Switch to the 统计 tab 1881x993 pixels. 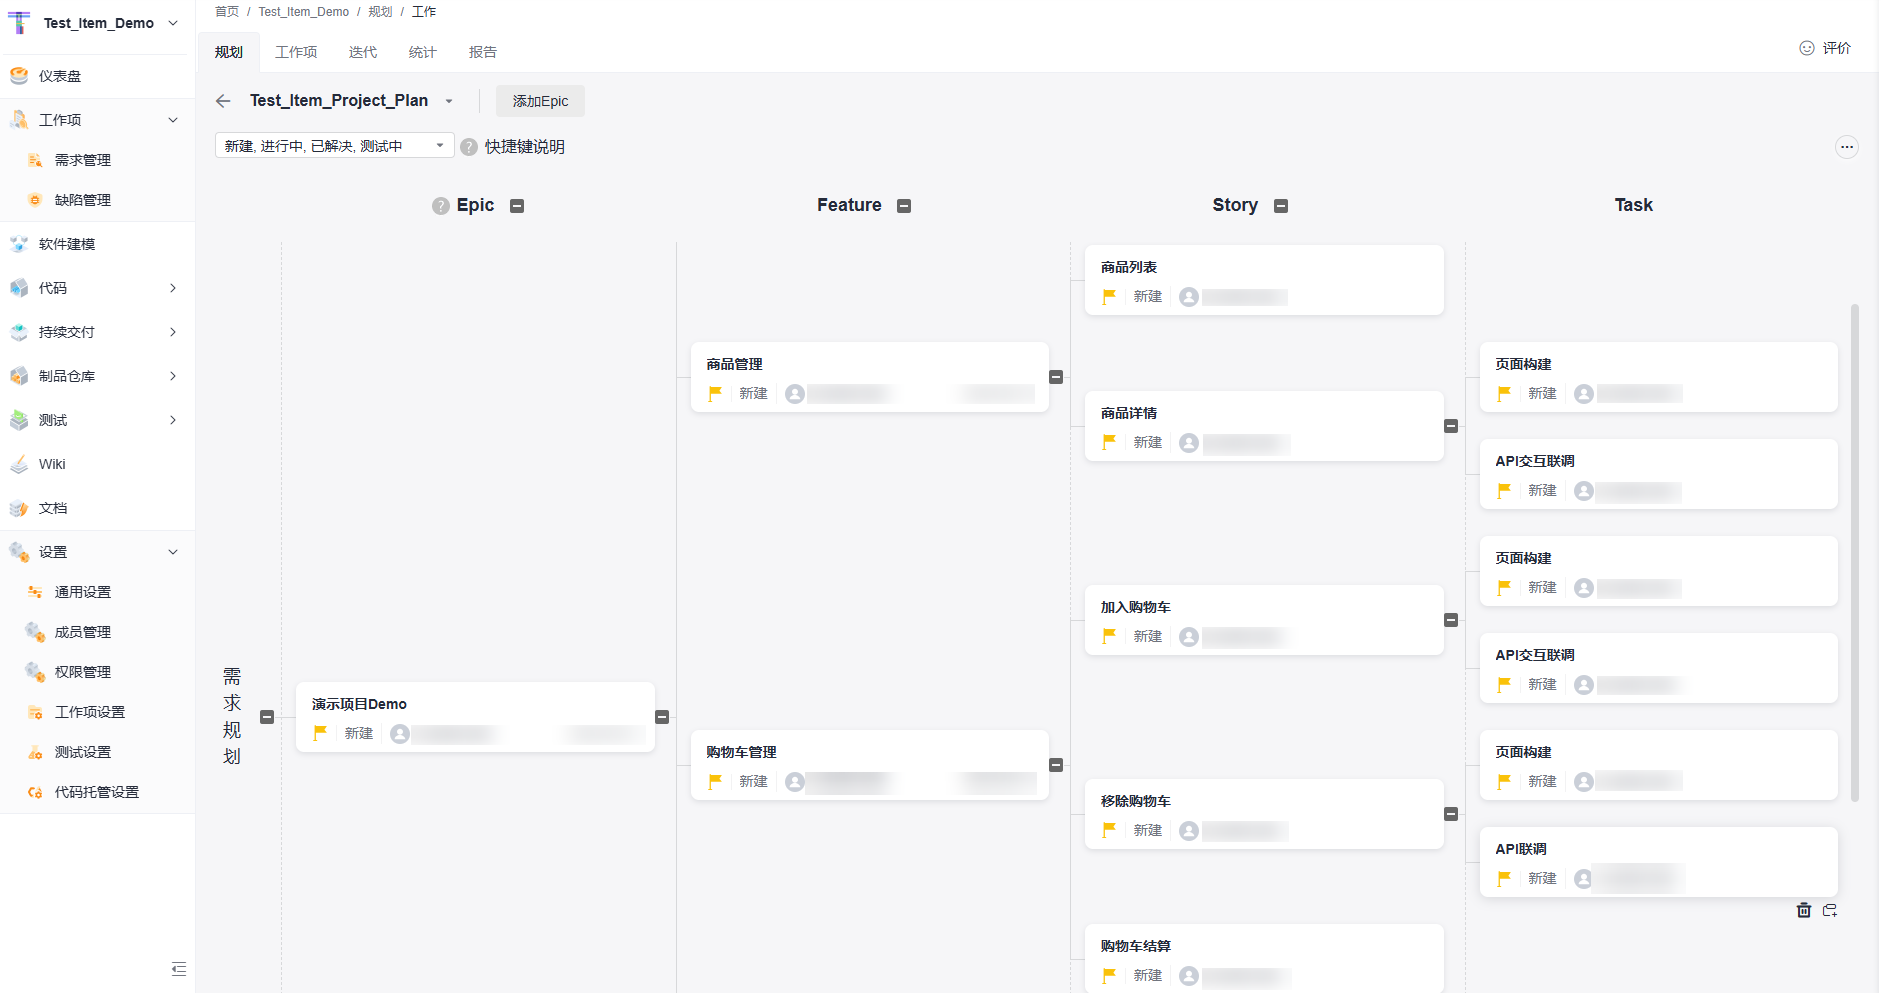pyautogui.click(x=422, y=52)
